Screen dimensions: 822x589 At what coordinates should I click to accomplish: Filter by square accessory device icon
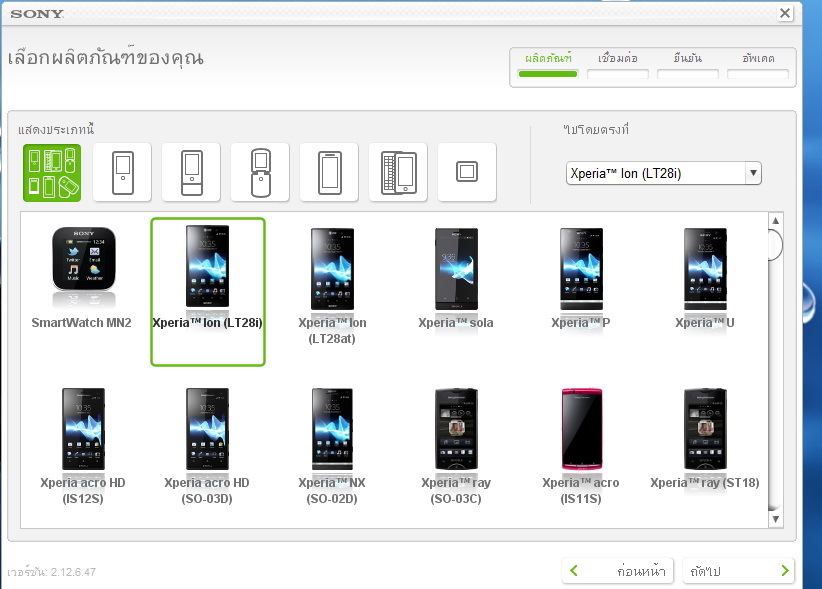point(467,172)
